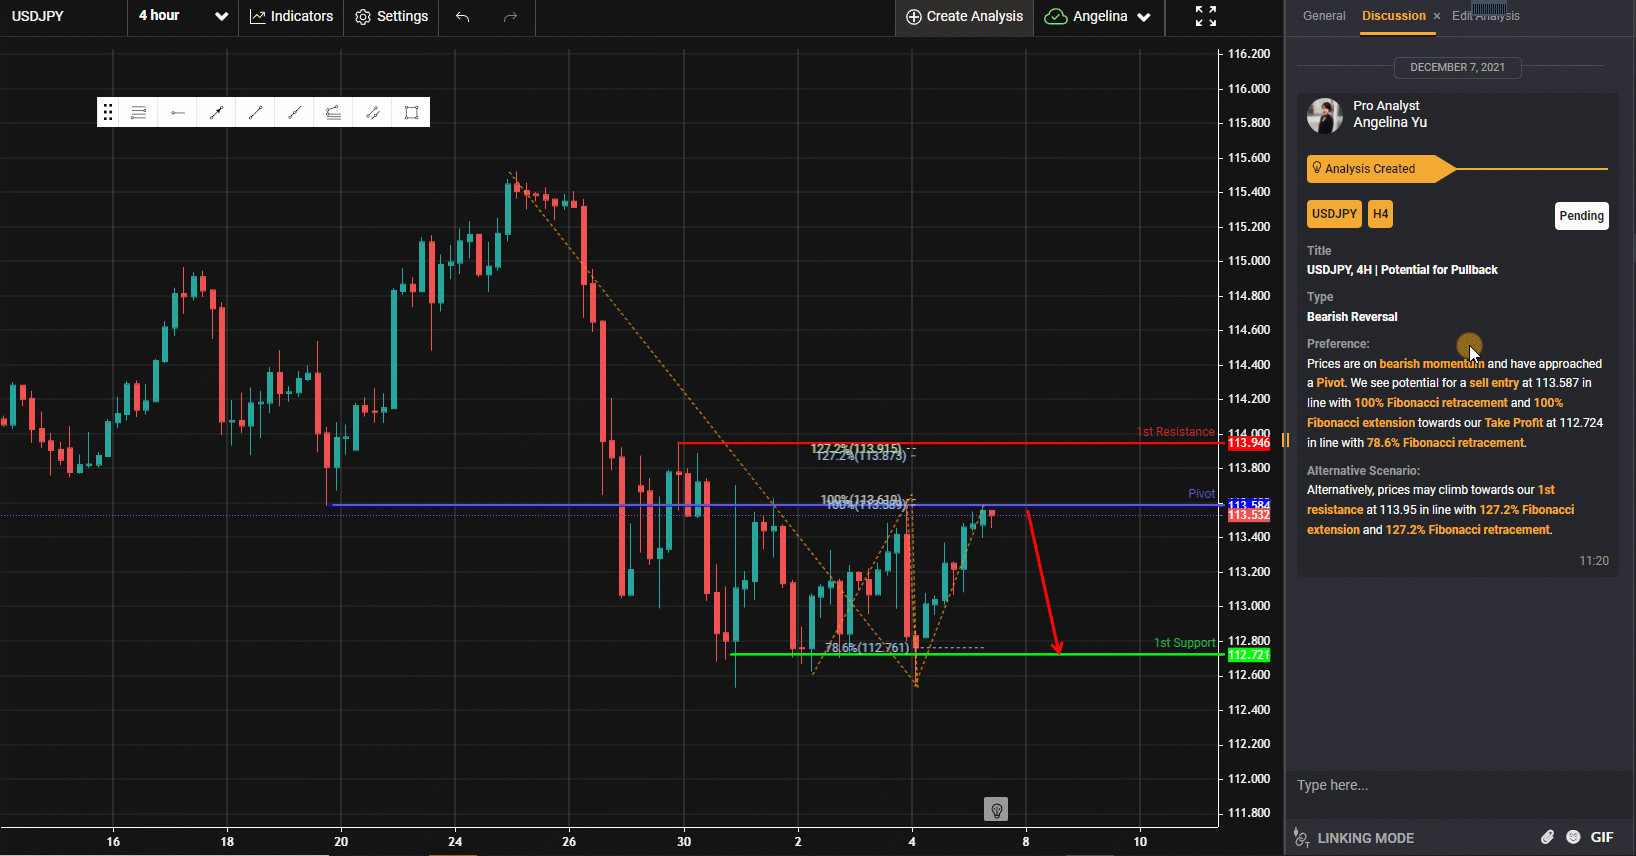The image size is (1636, 856).
Task: Click the 11:20 message timestamp
Action: point(1594,561)
